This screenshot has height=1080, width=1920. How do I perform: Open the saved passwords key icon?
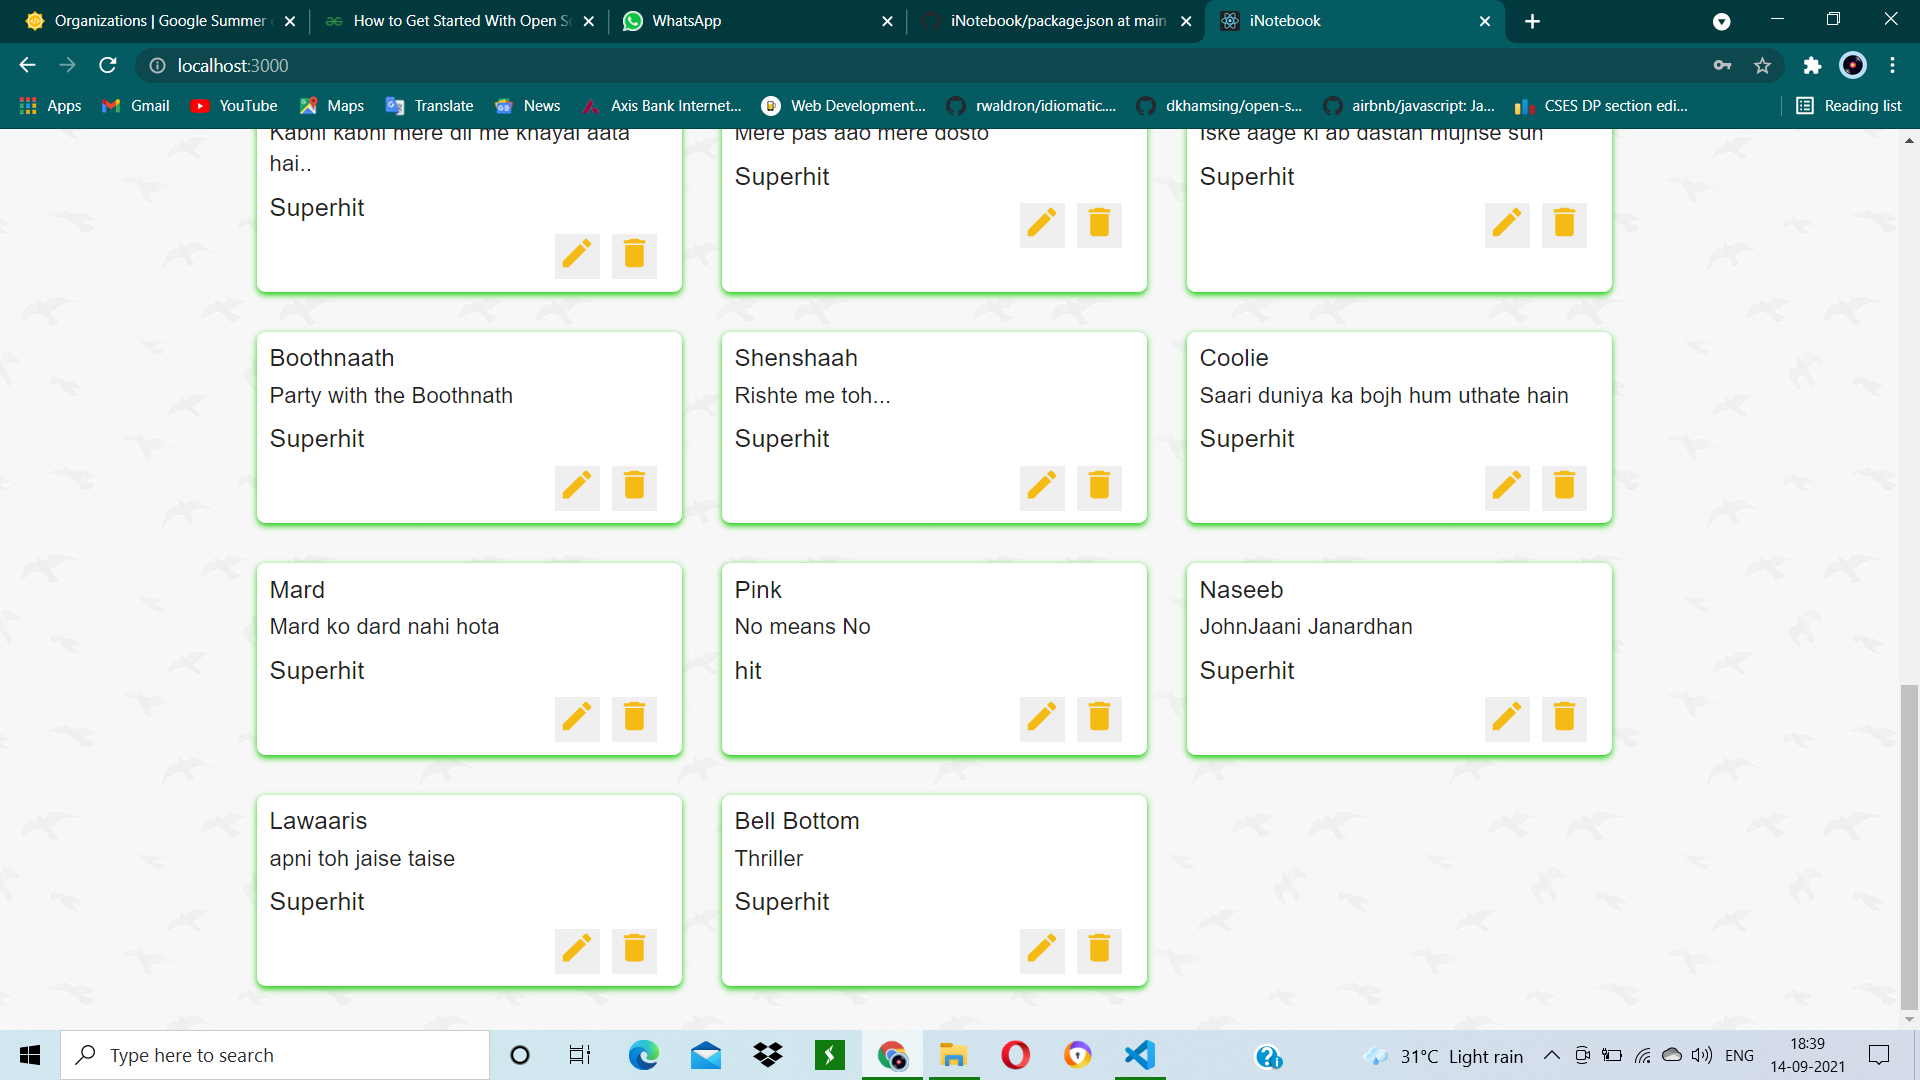[1722, 65]
